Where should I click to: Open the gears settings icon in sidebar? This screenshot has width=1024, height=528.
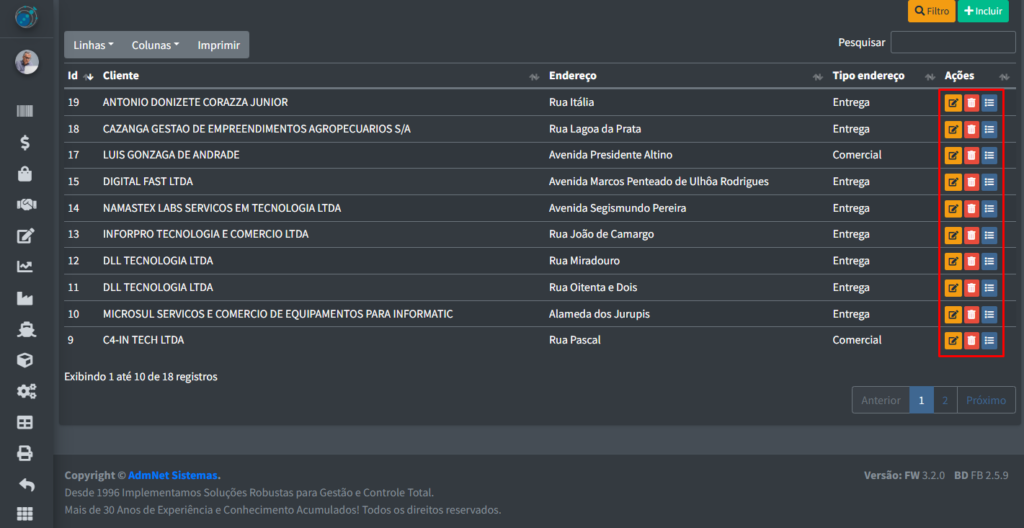coord(26,391)
